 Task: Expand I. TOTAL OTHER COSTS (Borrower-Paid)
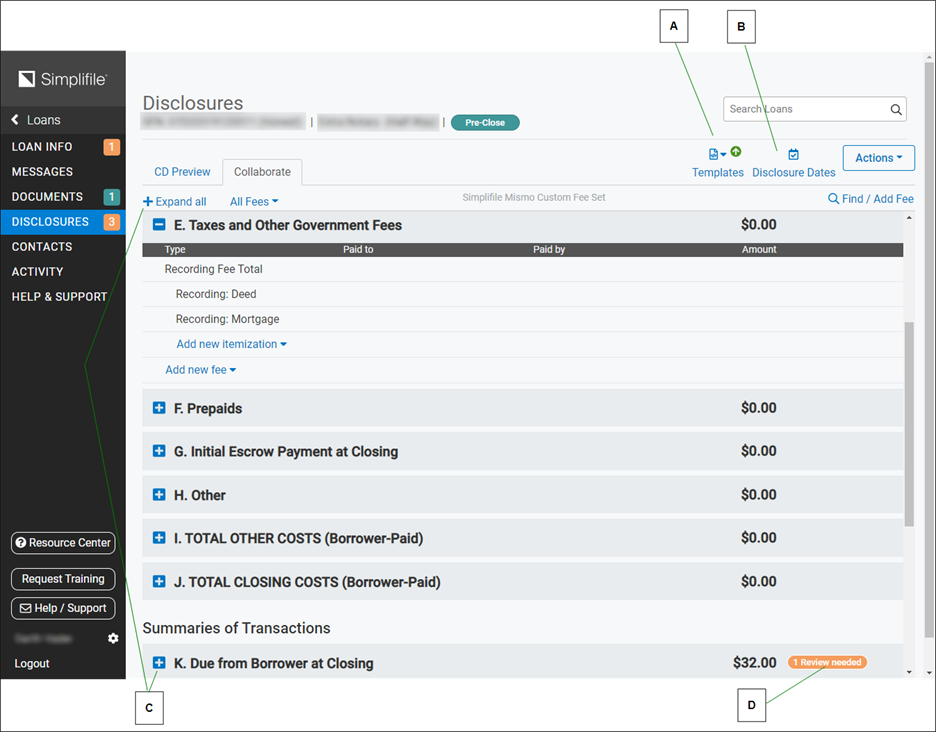(x=159, y=537)
